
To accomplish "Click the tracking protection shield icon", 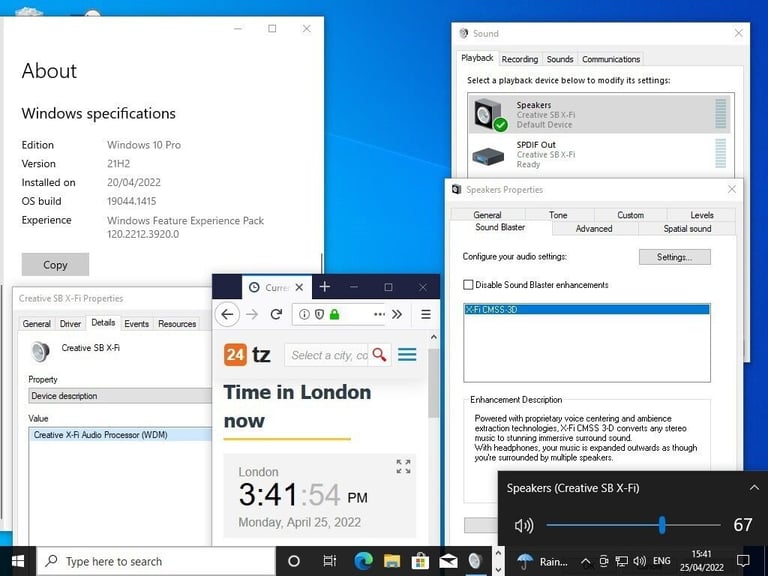I will pos(319,314).
